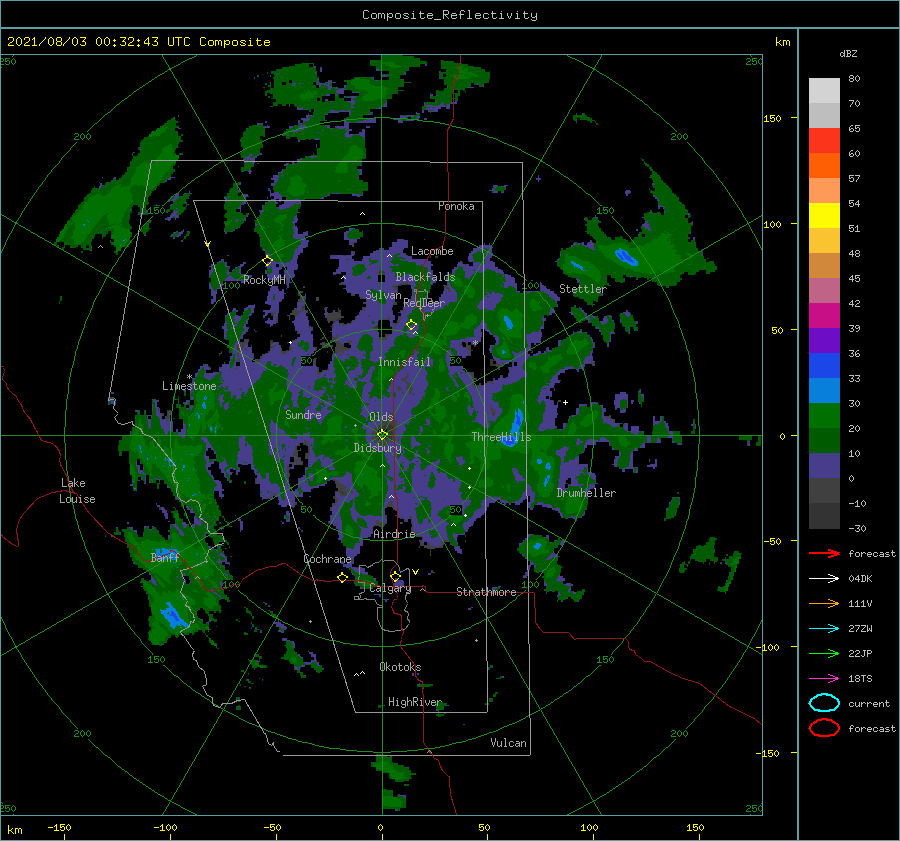This screenshot has width=900, height=841.
Task: Select the Olds label
Action: point(381,417)
